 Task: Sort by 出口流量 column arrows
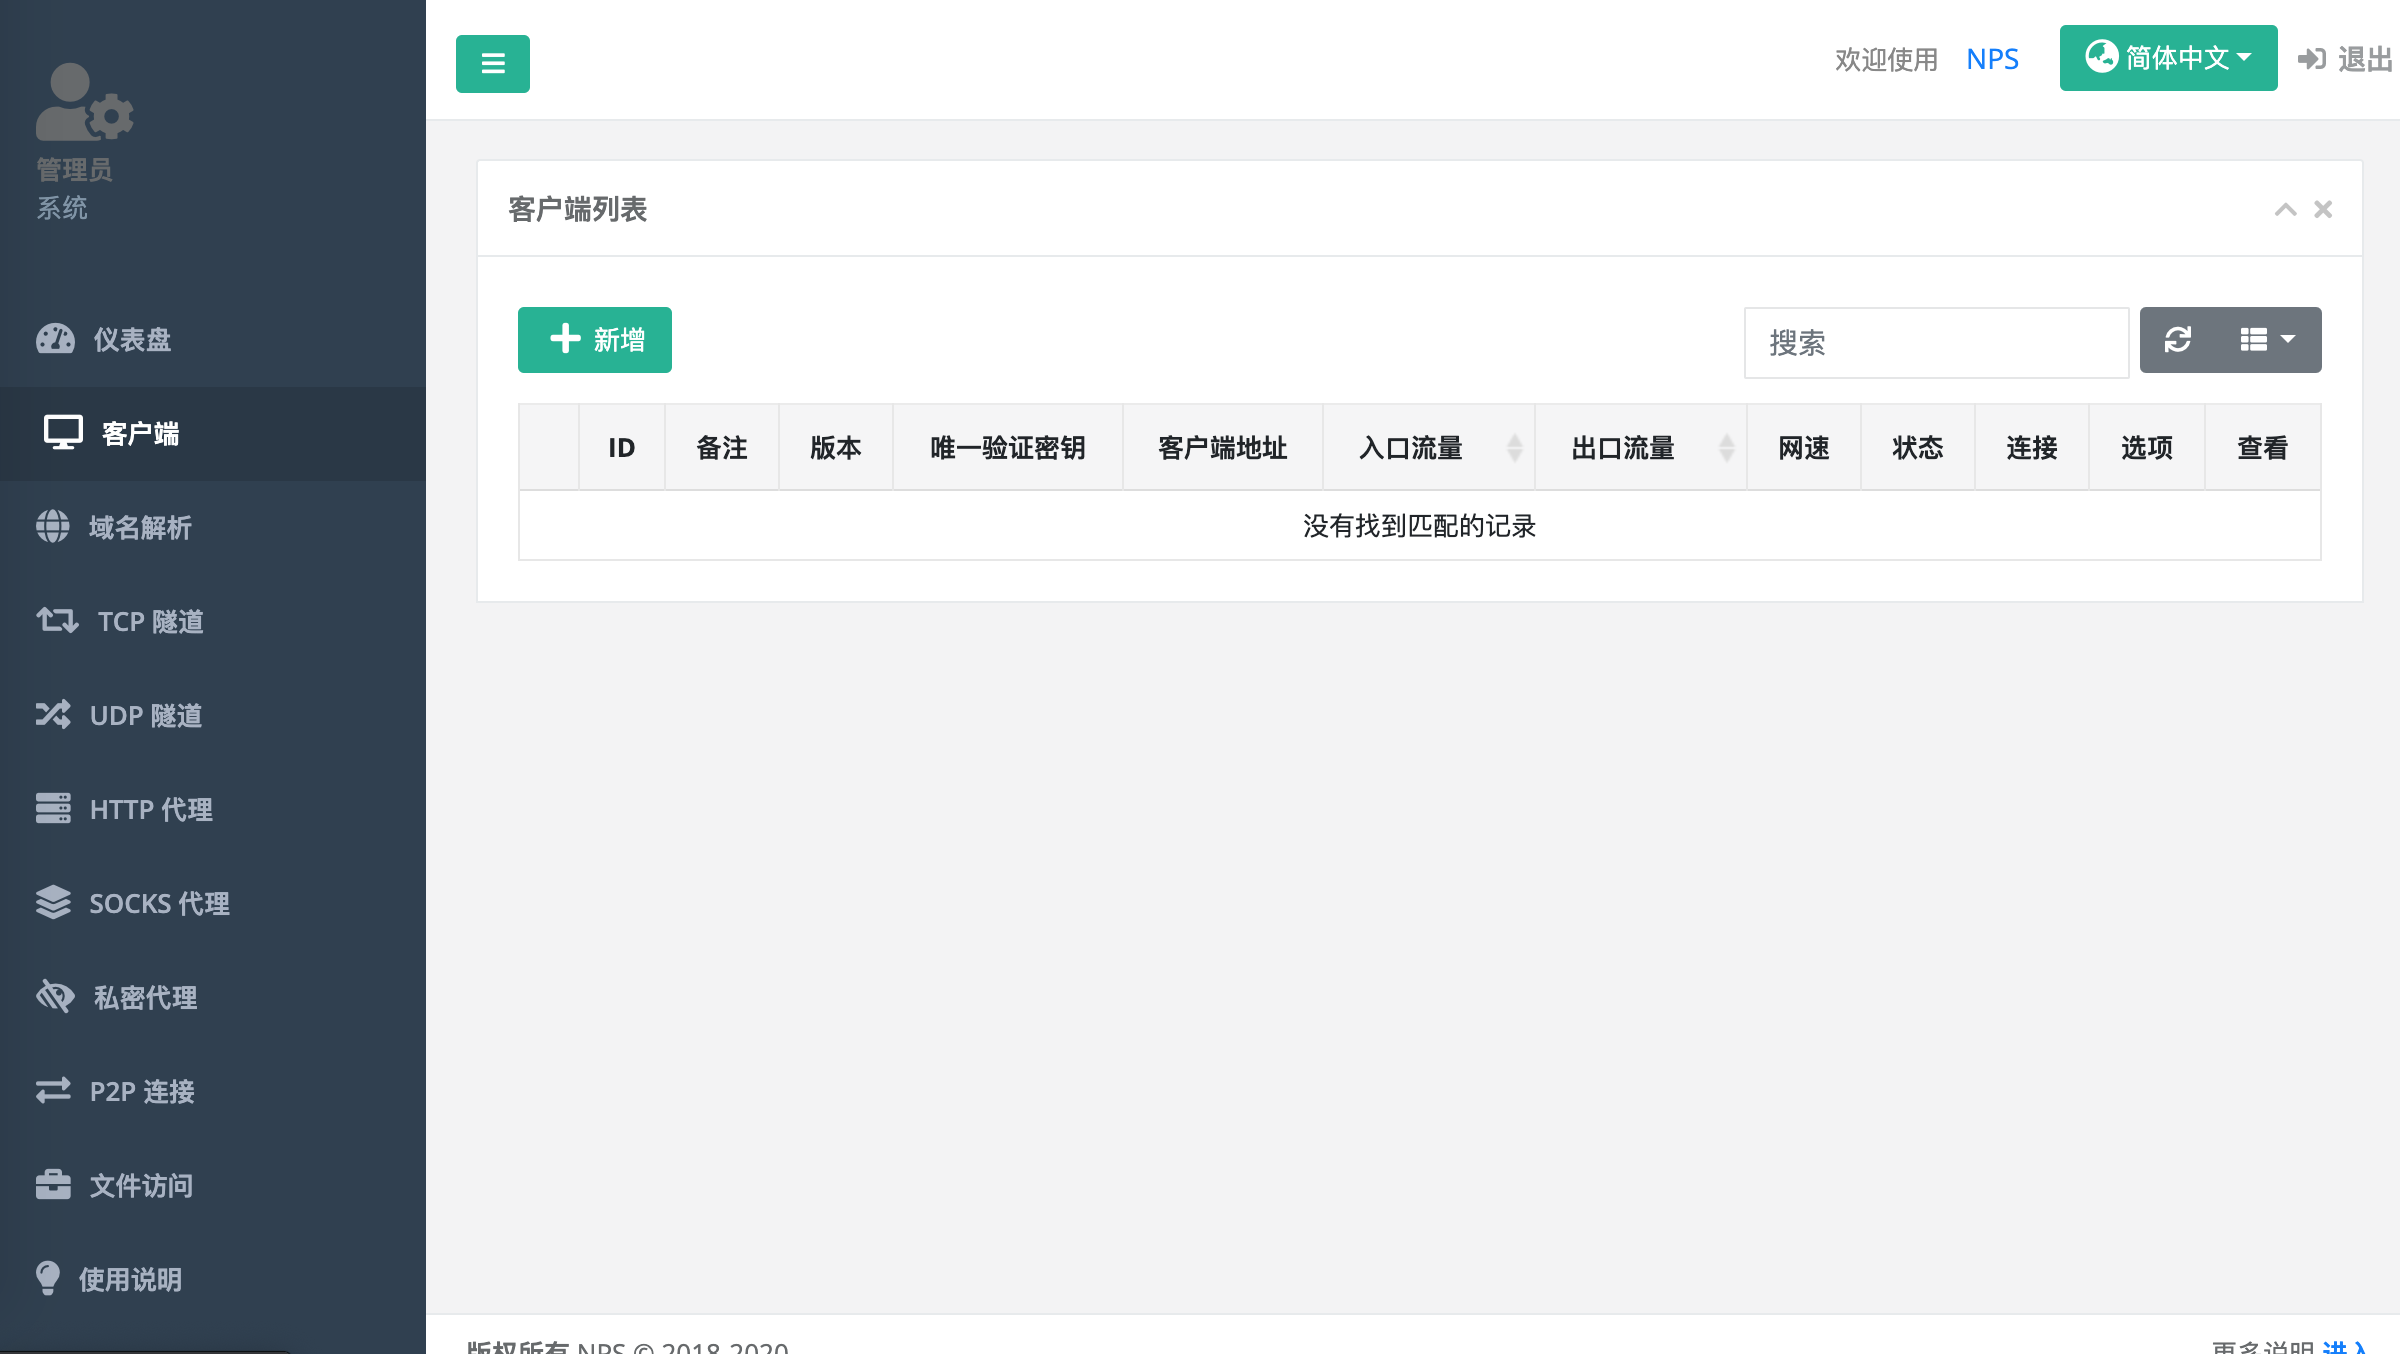click(x=1726, y=448)
